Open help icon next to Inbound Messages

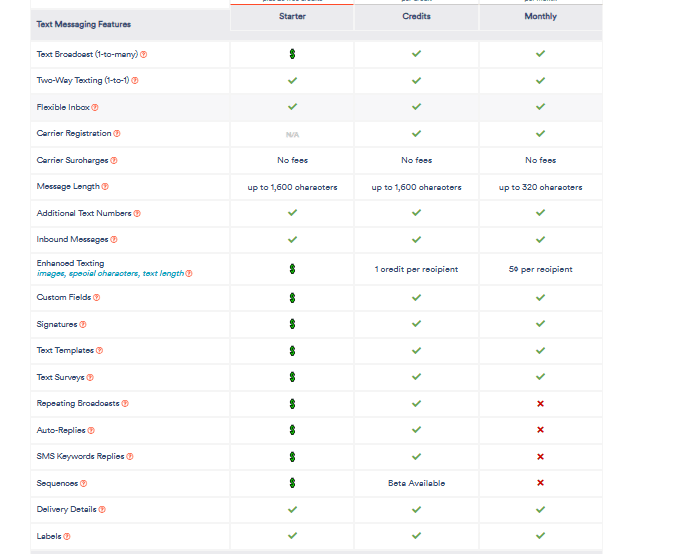114,239
